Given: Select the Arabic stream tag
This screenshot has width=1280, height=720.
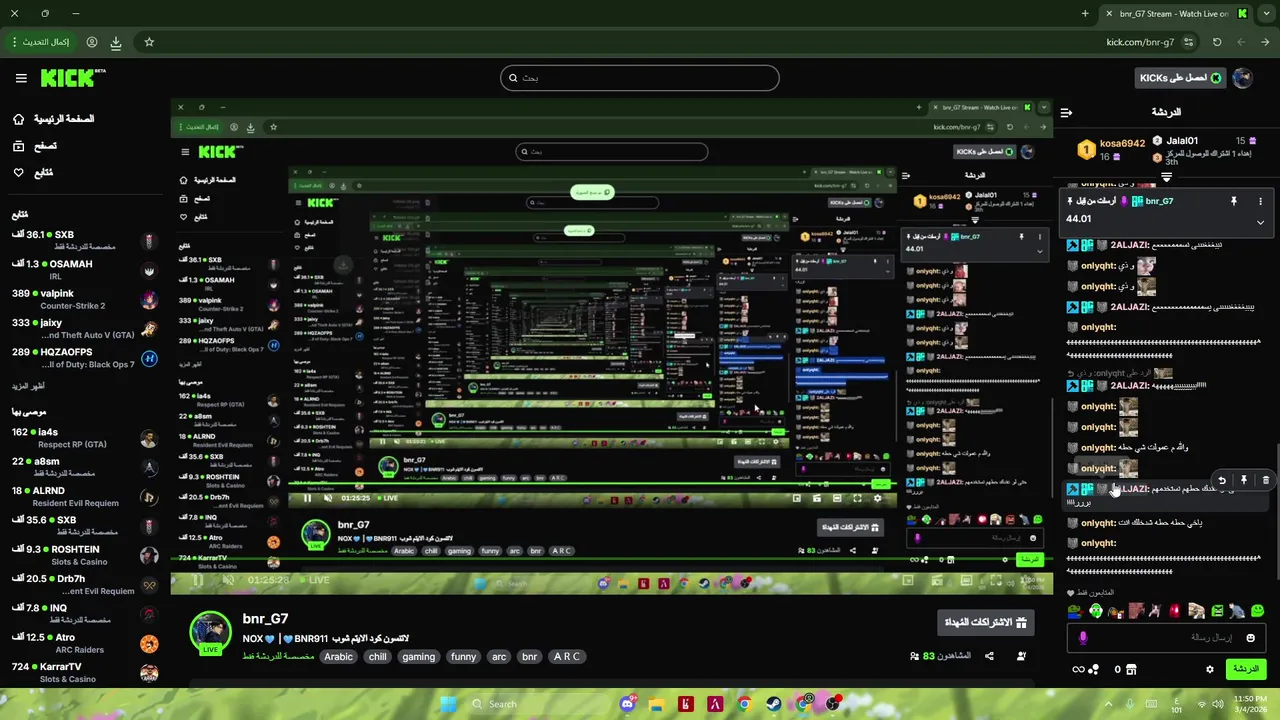Looking at the screenshot, I should pos(338,657).
